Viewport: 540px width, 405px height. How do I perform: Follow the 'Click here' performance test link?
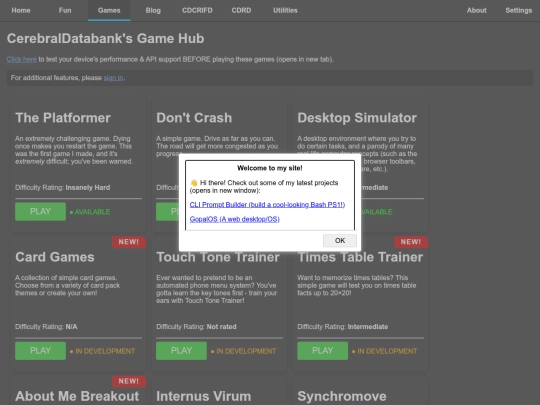[22, 59]
